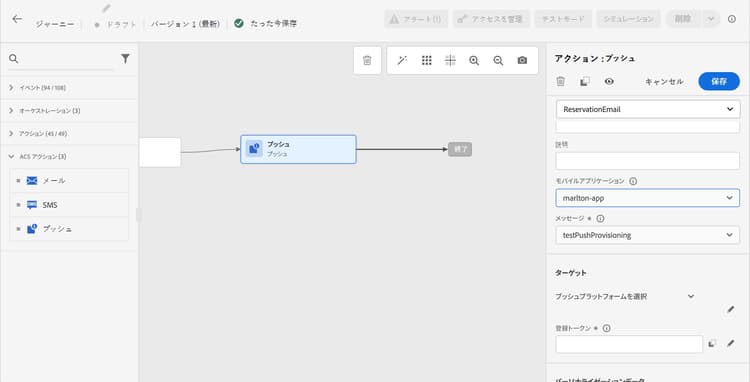Open info icon beside モバイルアプリケーション
The image size is (750, 382).
pos(633,181)
